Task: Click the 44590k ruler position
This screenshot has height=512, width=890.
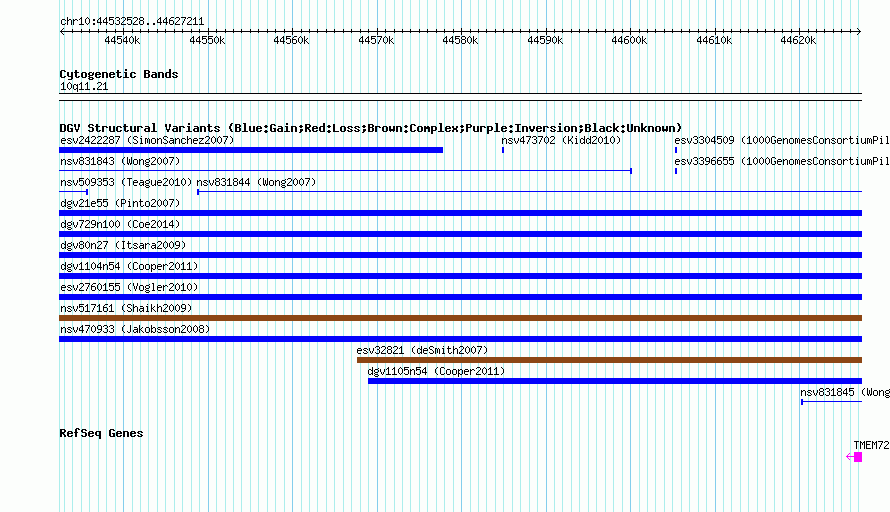Action: tap(545, 40)
